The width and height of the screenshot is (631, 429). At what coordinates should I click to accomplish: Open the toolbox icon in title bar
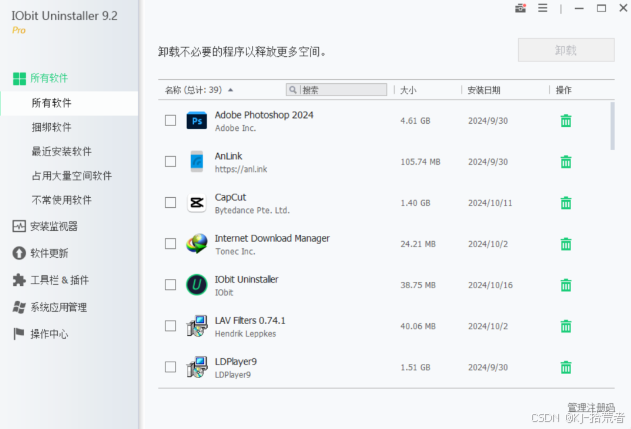(x=520, y=8)
